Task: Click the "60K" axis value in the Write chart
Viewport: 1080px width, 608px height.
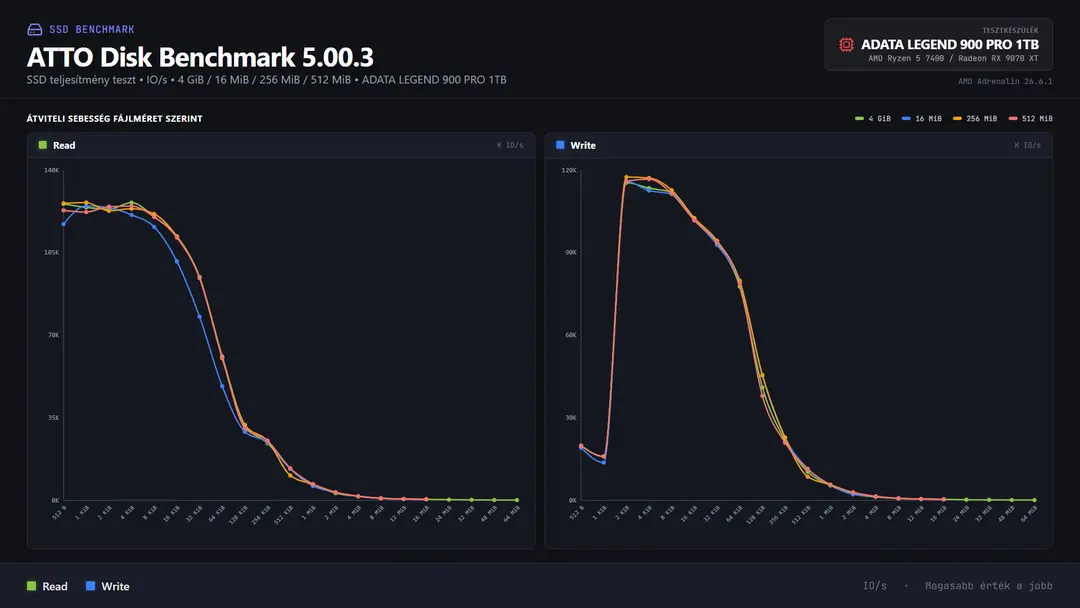Action: (571, 335)
